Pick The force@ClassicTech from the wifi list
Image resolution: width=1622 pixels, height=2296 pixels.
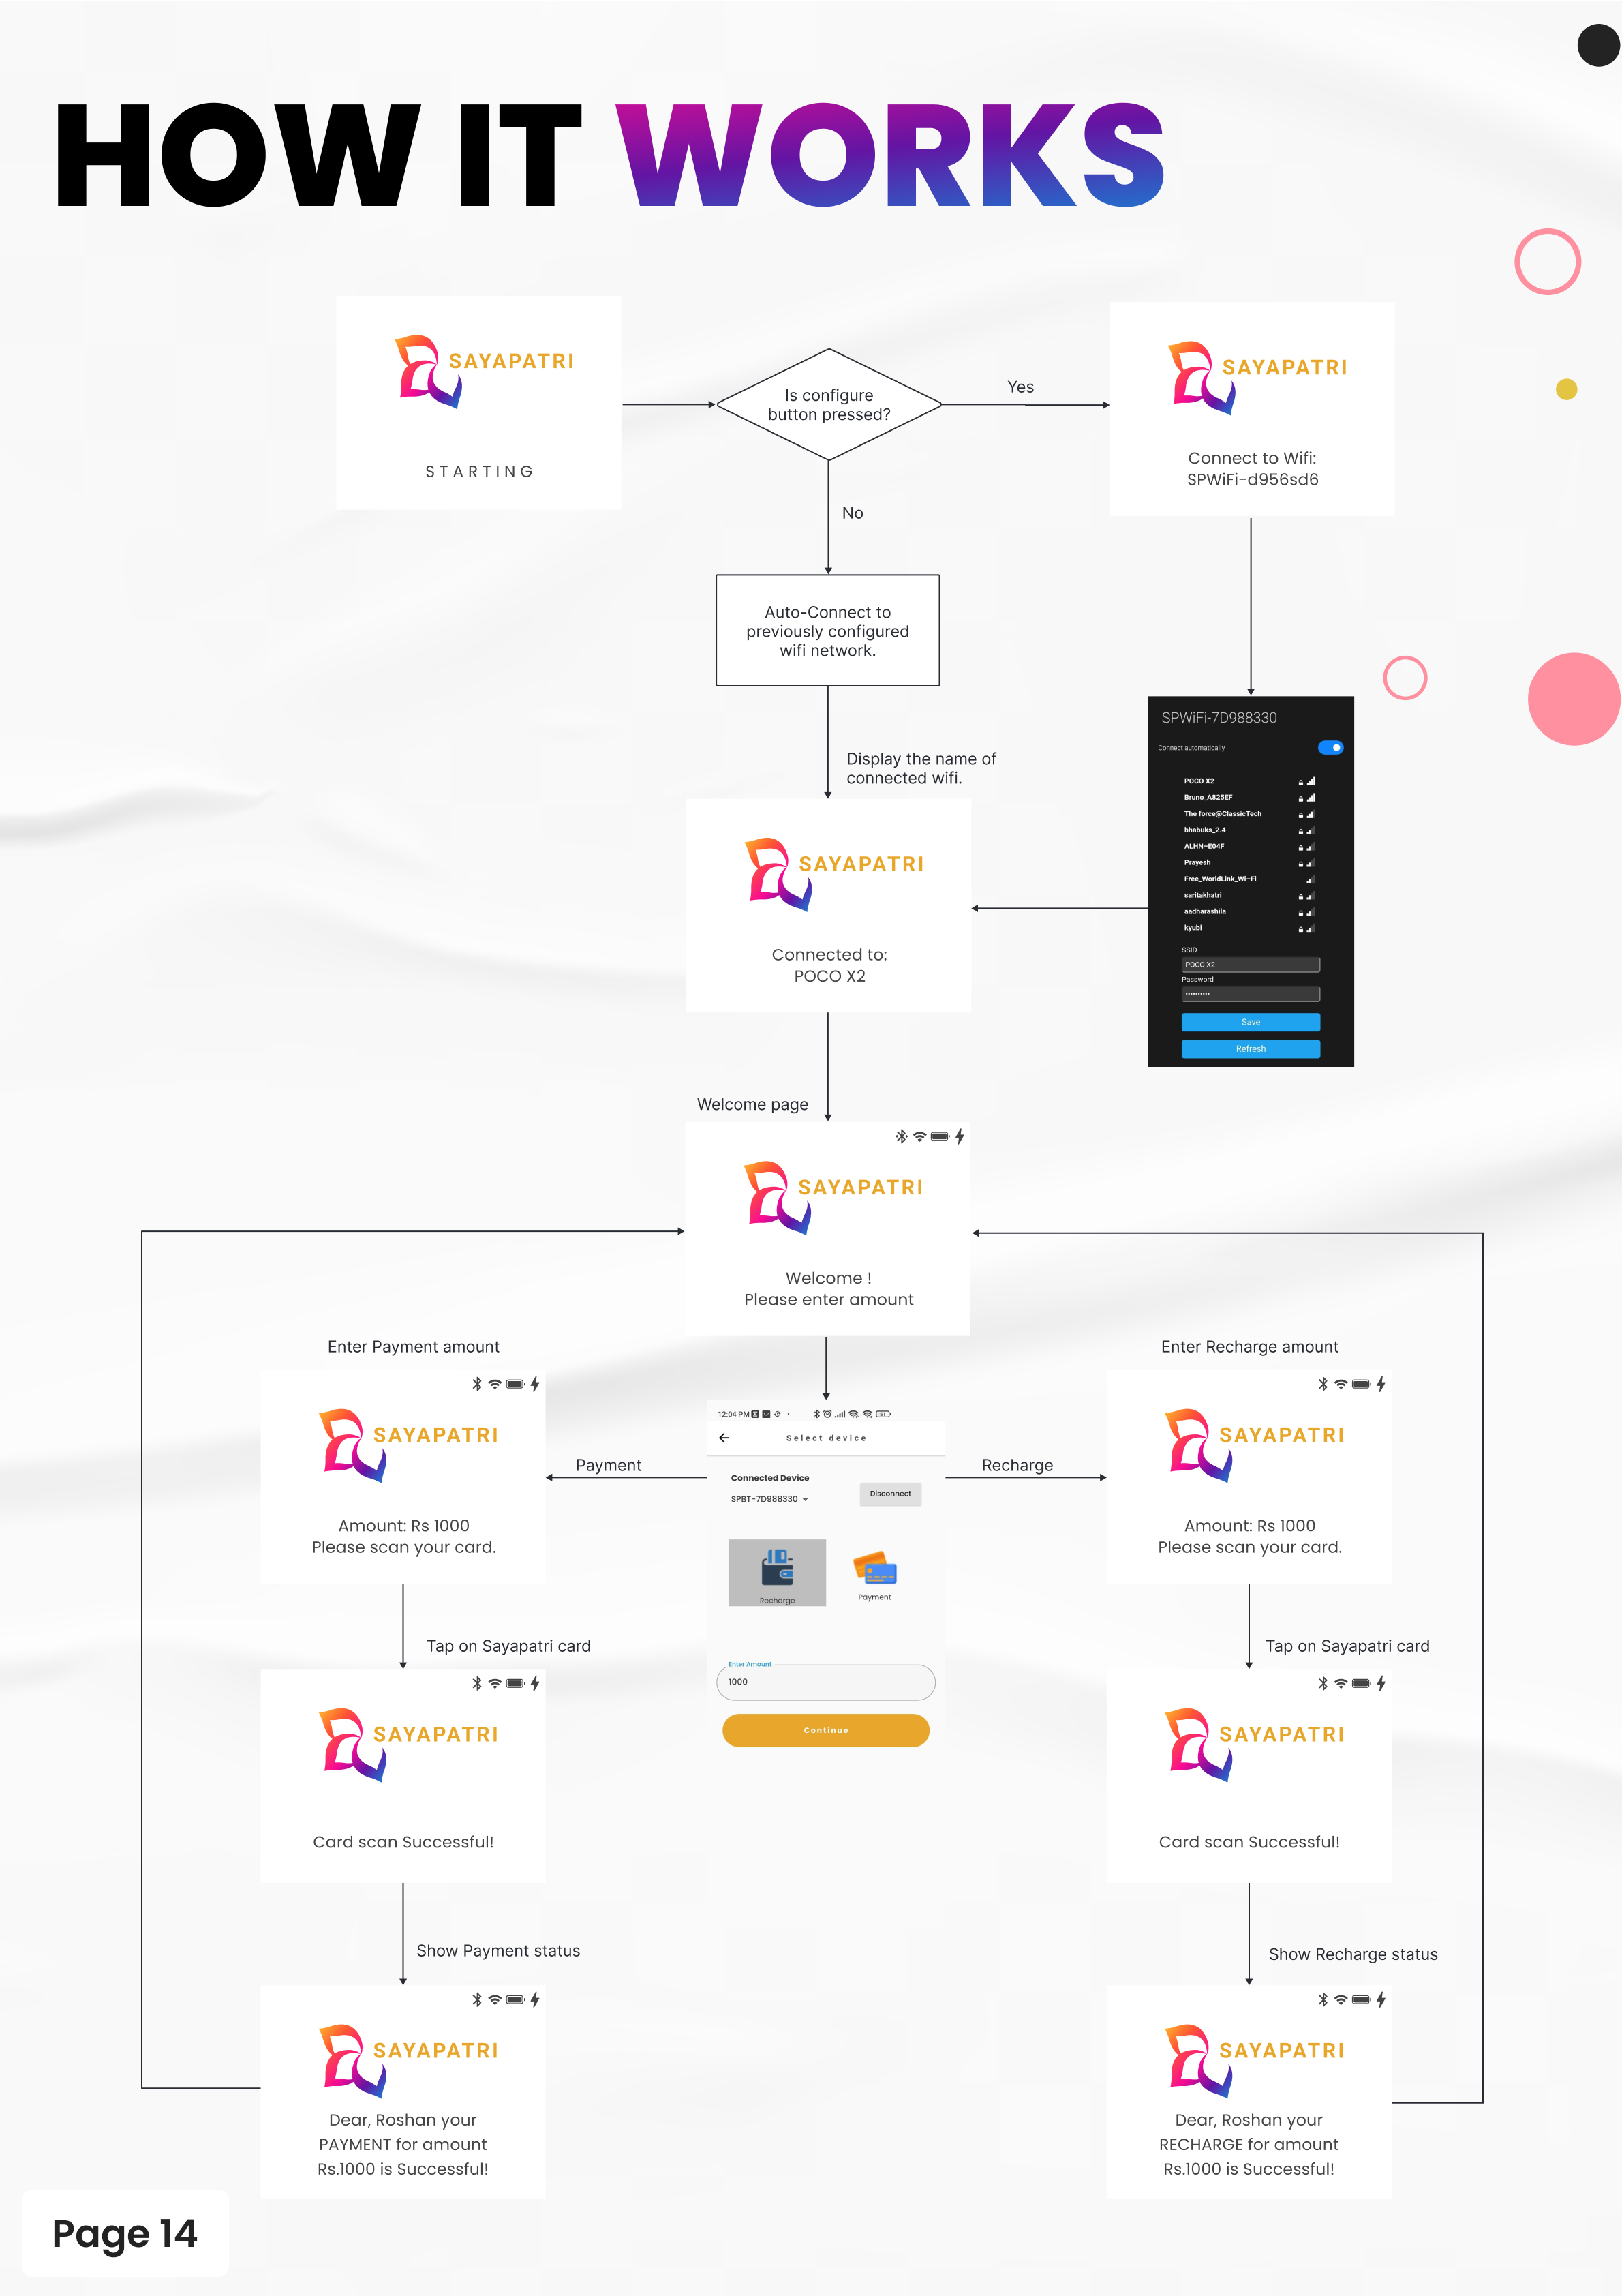pyautogui.click(x=1222, y=814)
